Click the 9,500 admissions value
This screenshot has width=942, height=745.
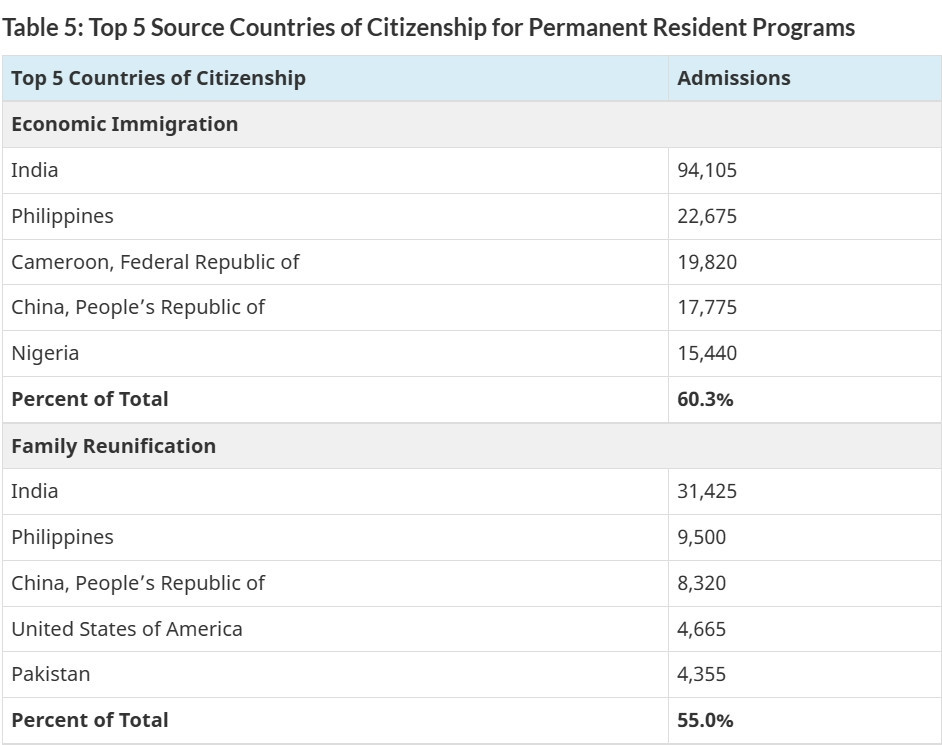tap(702, 537)
